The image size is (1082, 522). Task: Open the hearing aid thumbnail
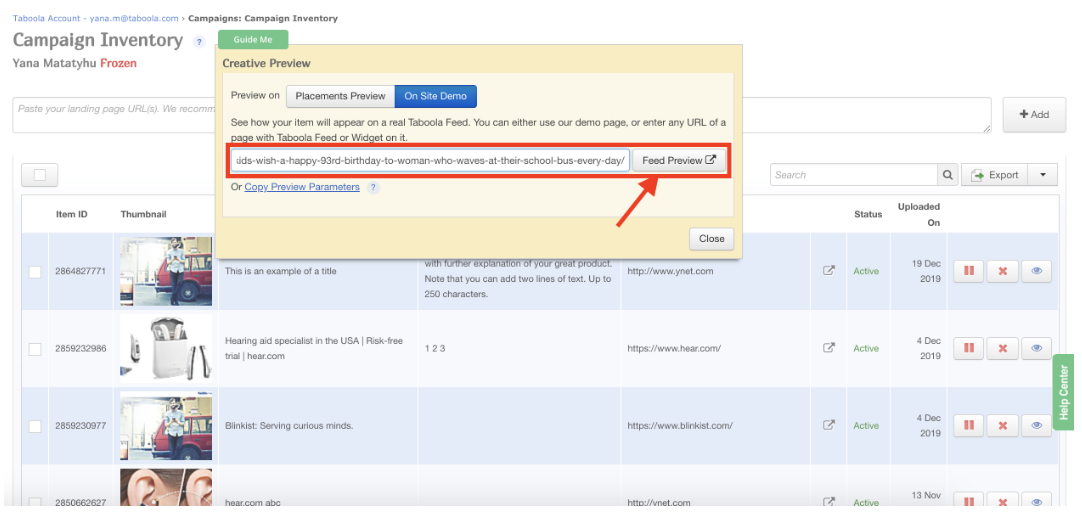coord(166,349)
